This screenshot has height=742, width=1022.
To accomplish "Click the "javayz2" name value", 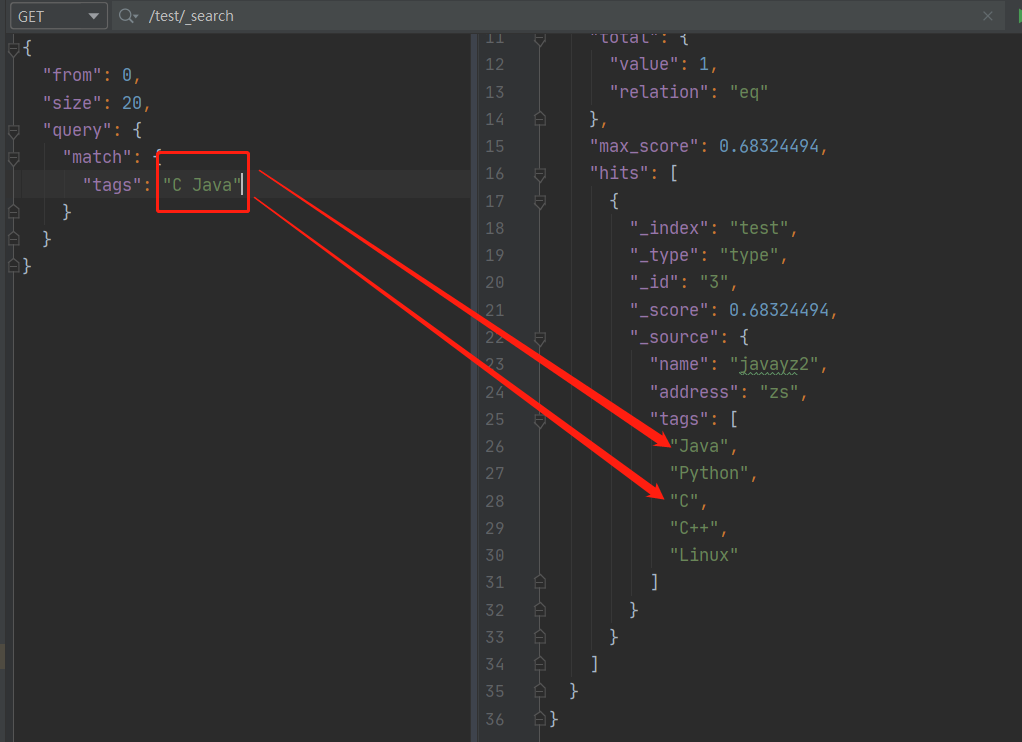I will point(774,364).
